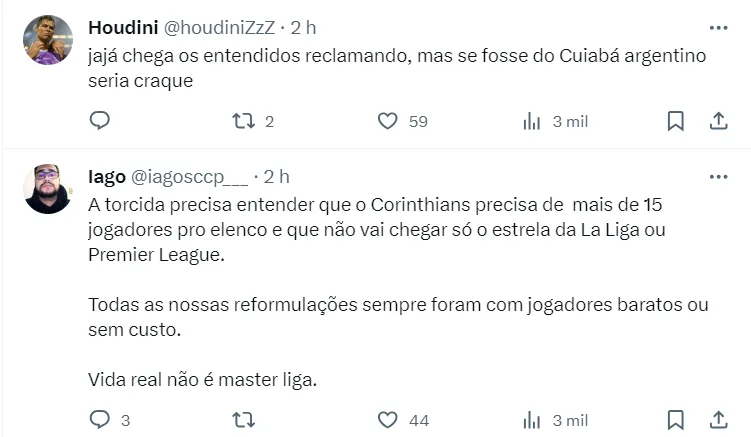Reply to Houdini's tweet
This screenshot has width=751, height=437.
[x=100, y=121]
